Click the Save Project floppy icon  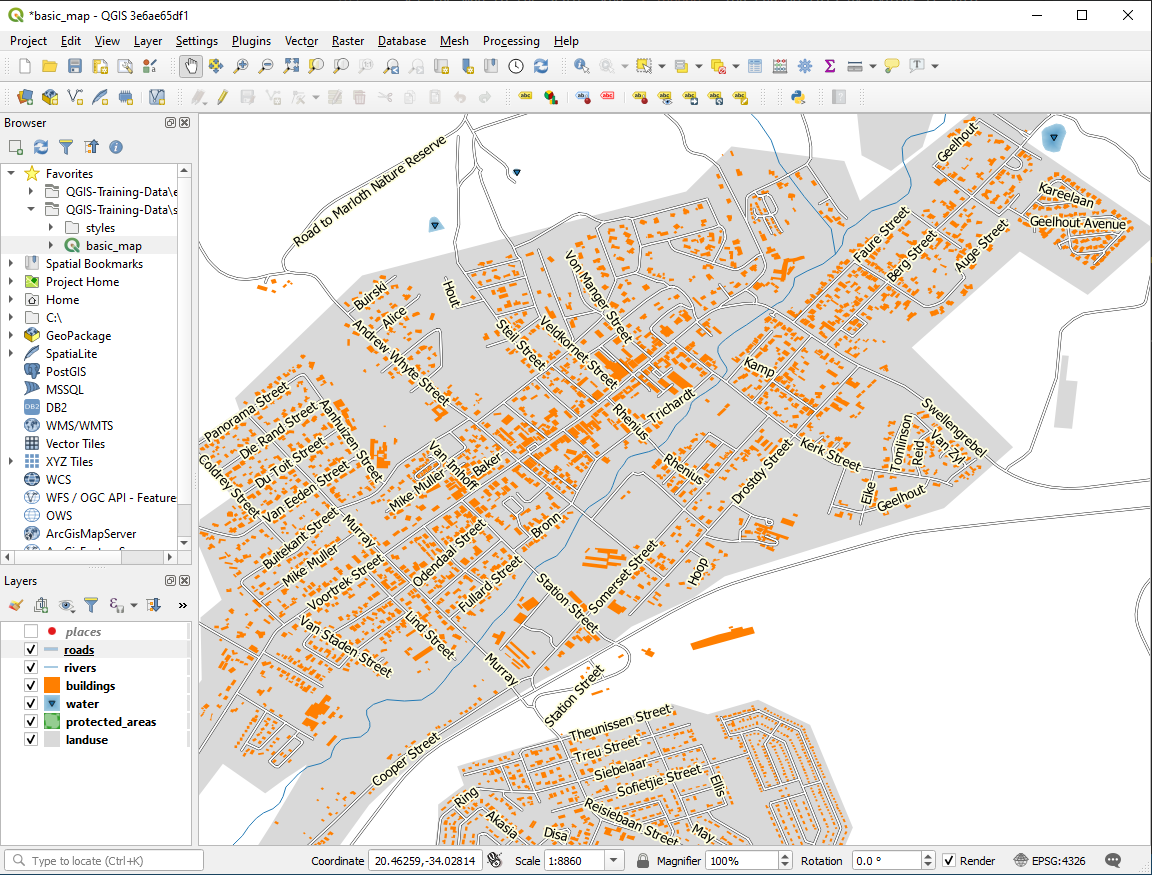point(75,66)
